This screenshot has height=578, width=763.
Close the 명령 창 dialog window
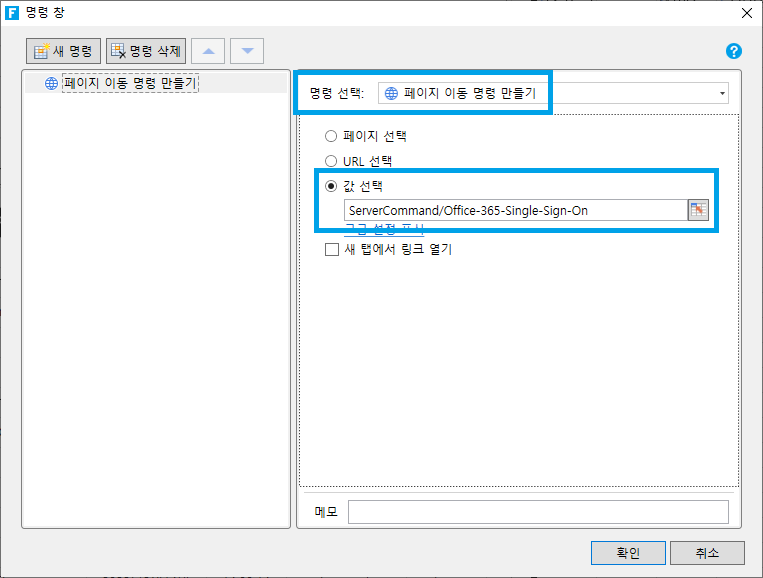click(746, 13)
